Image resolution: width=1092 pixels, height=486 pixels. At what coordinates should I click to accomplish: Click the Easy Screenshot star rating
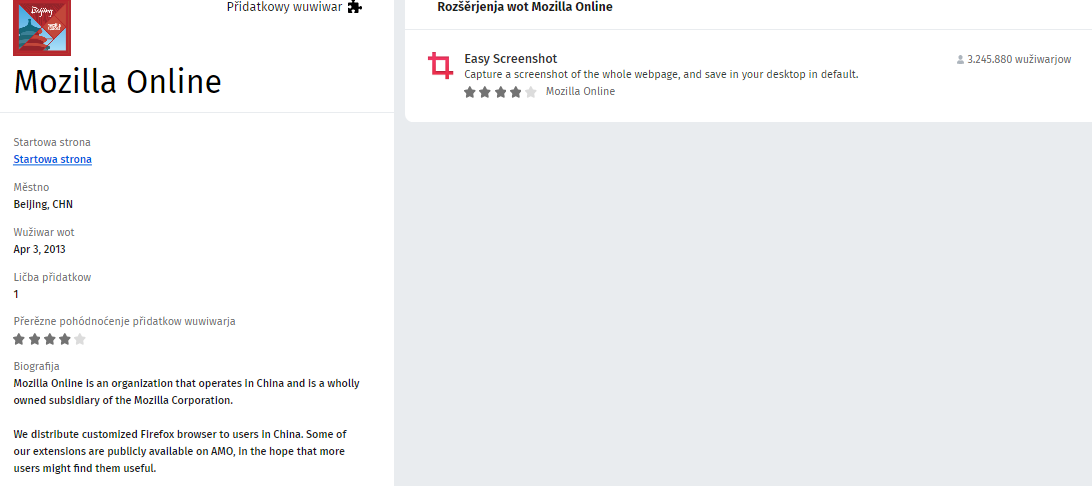coord(500,92)
